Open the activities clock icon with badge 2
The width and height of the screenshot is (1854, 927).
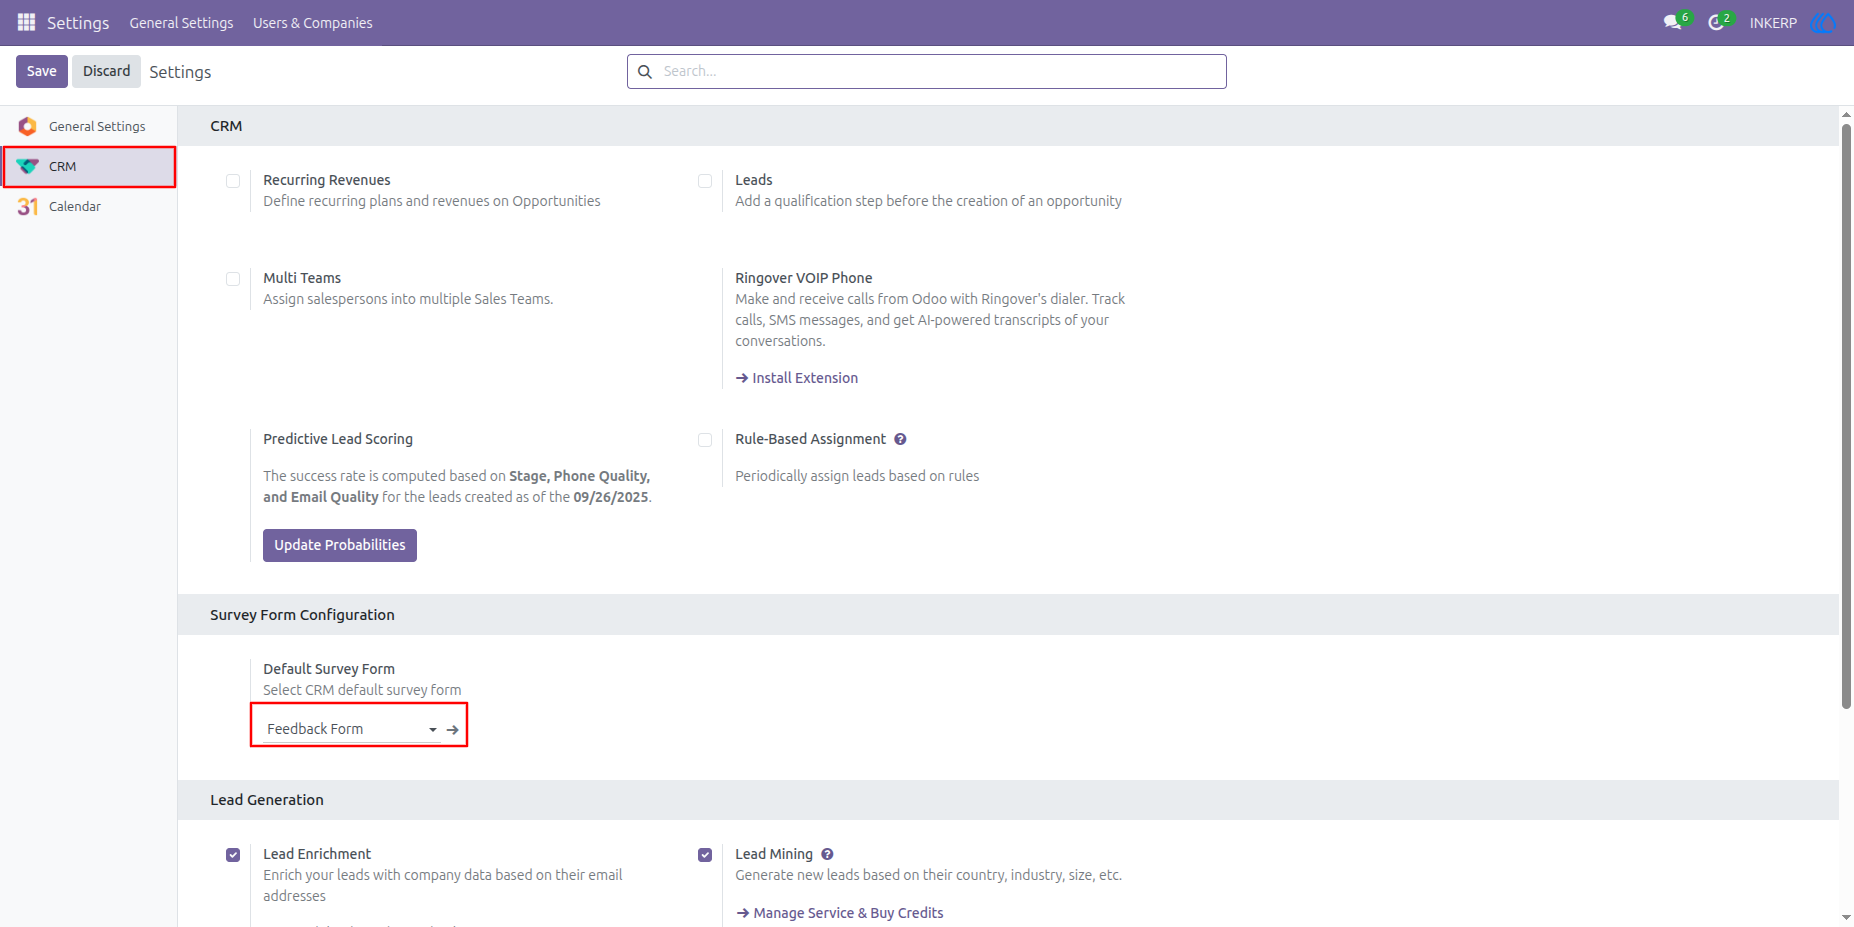[1717, 22]
